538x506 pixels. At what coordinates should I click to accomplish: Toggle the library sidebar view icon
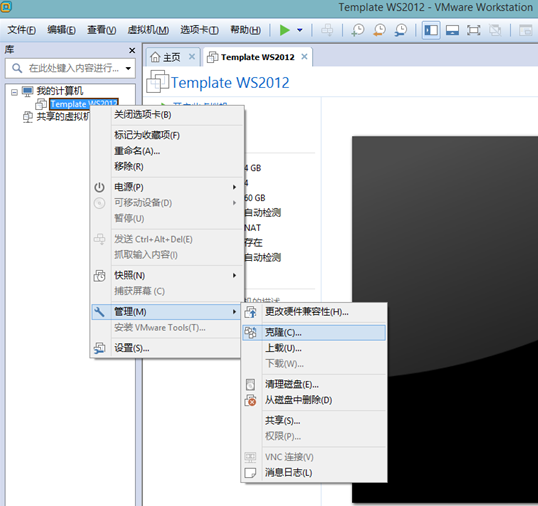pos(431,30)
